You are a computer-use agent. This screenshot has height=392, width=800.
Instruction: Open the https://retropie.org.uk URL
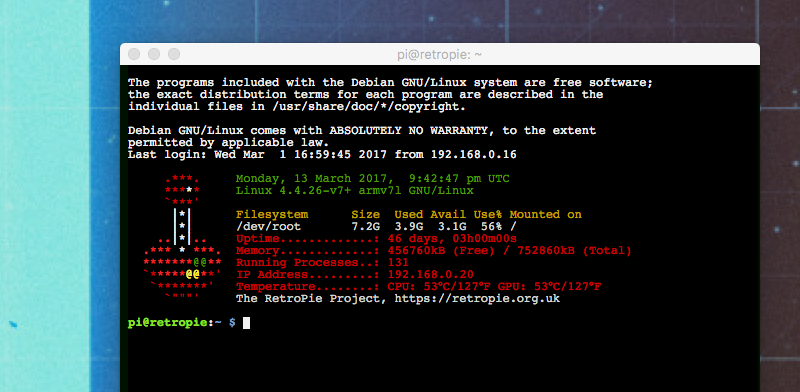pyautogui.click(x=477, y=299)
